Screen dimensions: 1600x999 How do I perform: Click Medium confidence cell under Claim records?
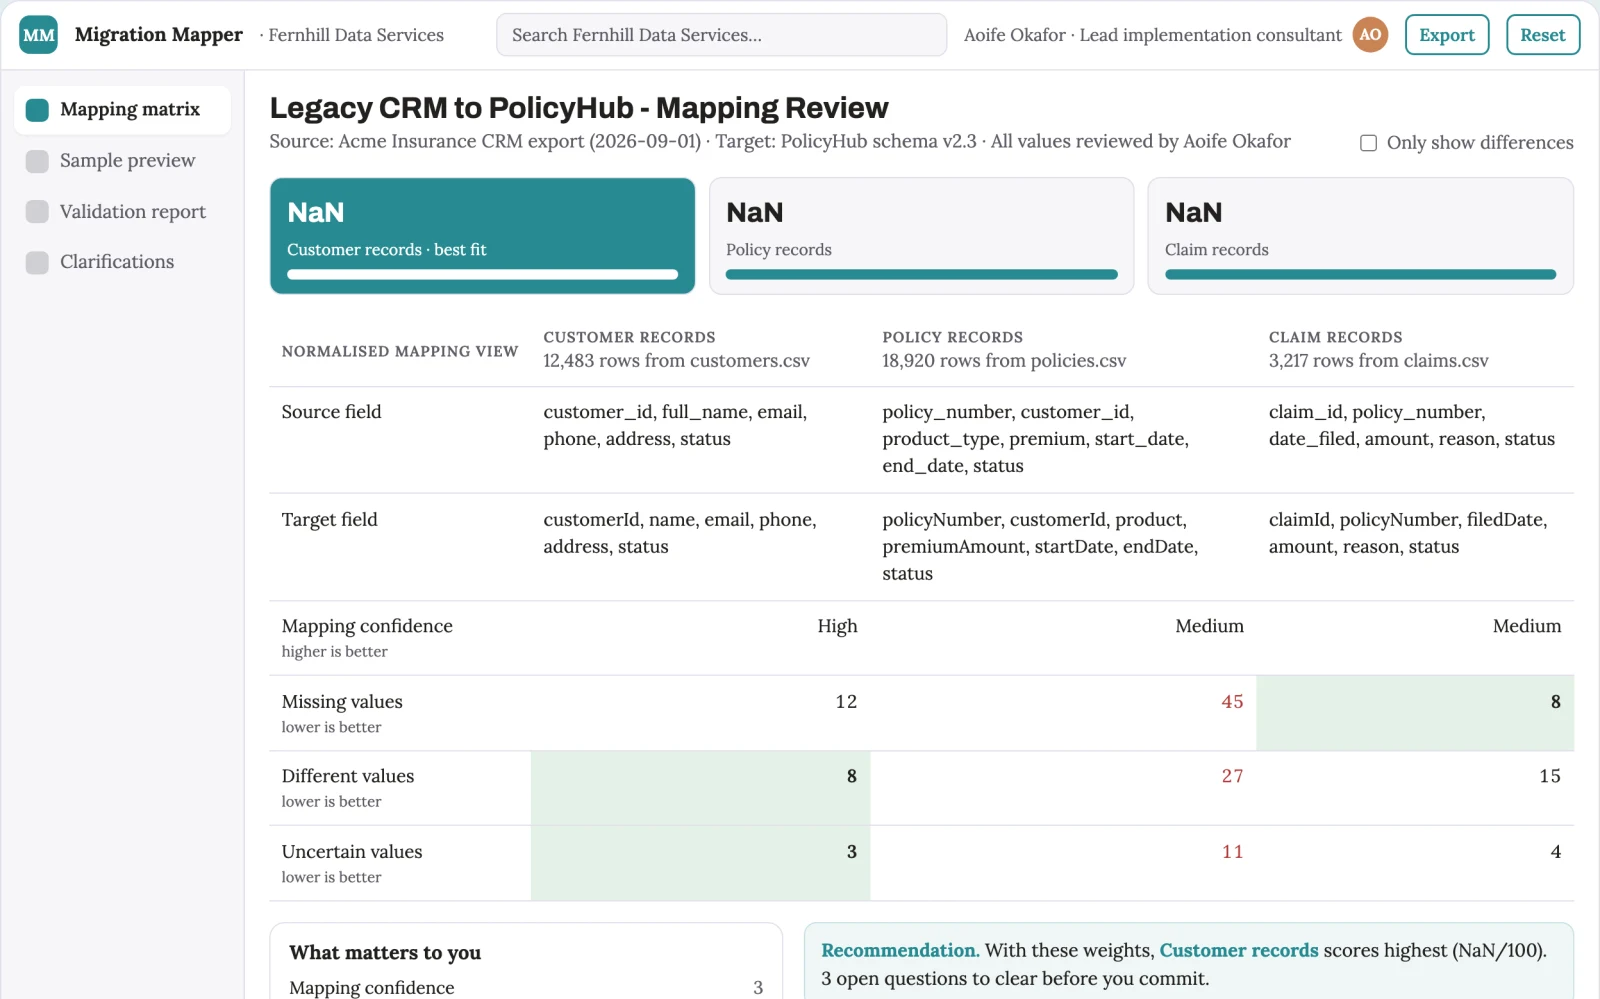click(x=1415, y=638)
